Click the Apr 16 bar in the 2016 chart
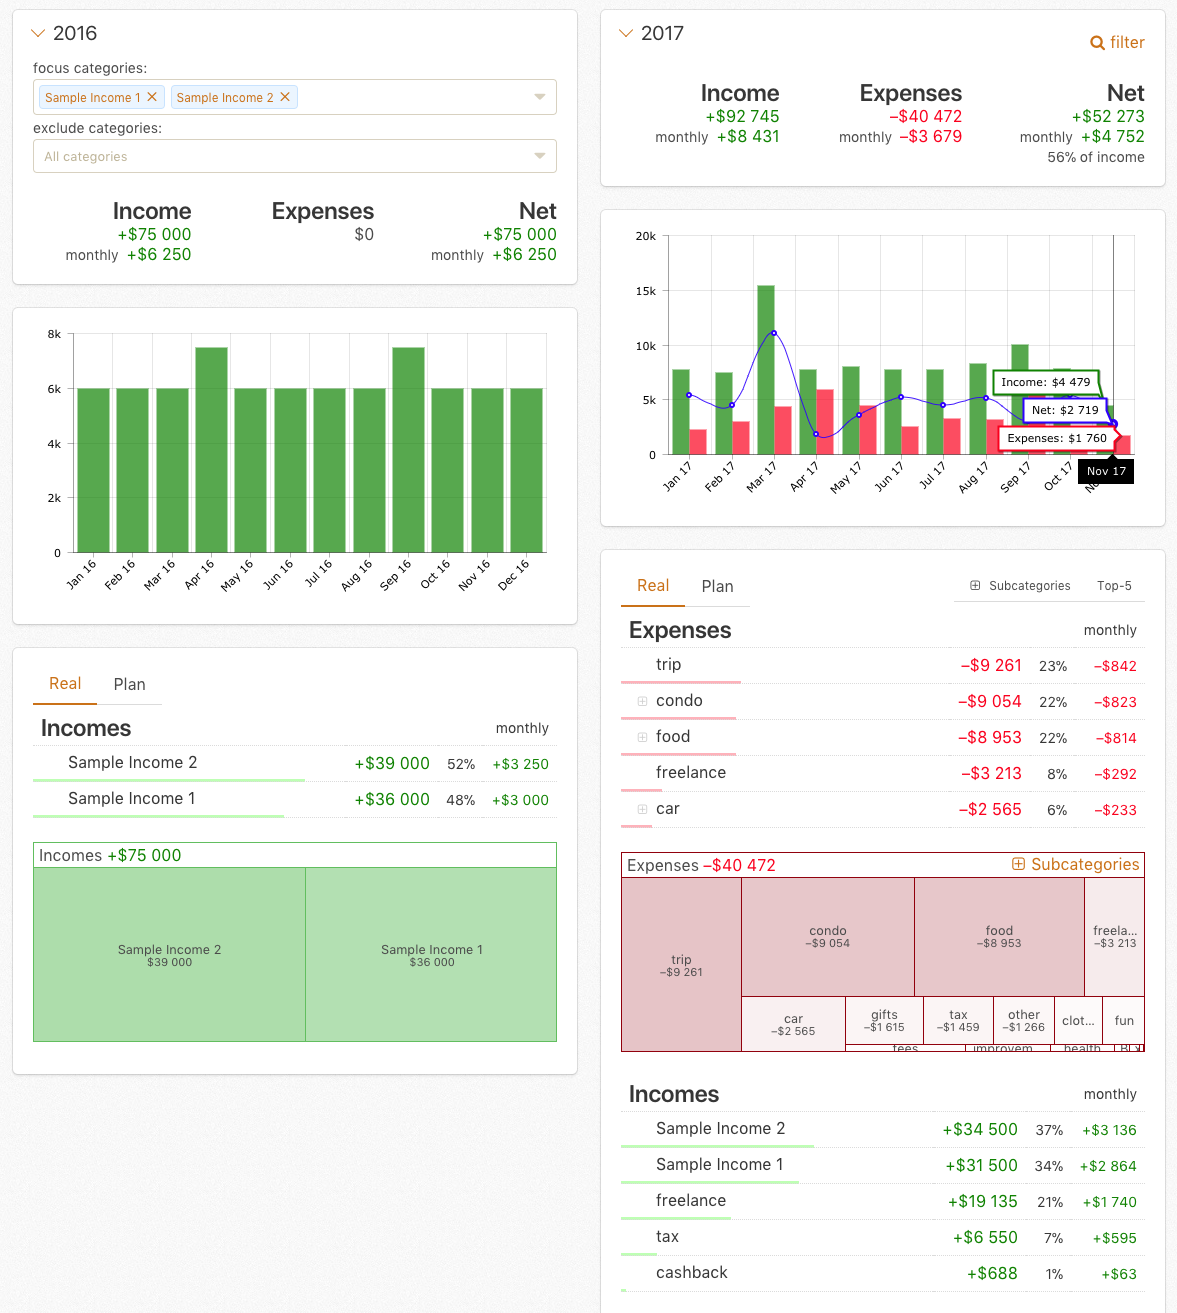 211,450
